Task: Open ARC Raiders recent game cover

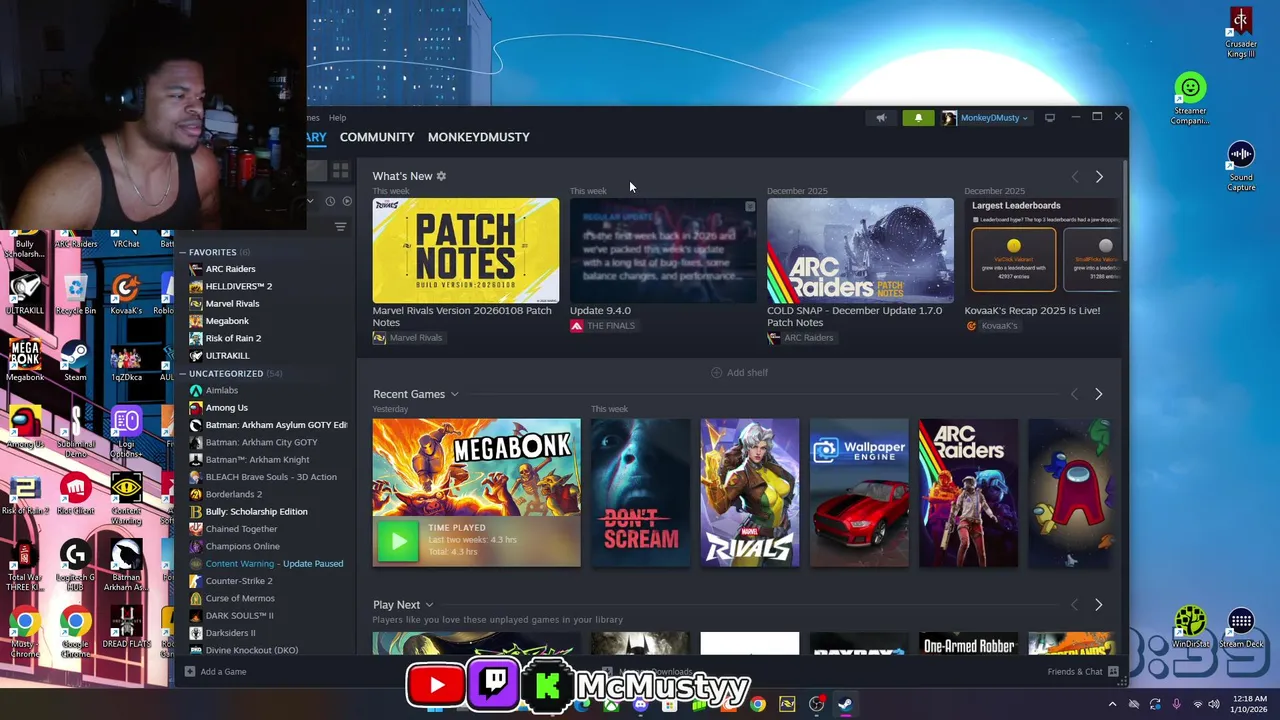Action: 968,493
